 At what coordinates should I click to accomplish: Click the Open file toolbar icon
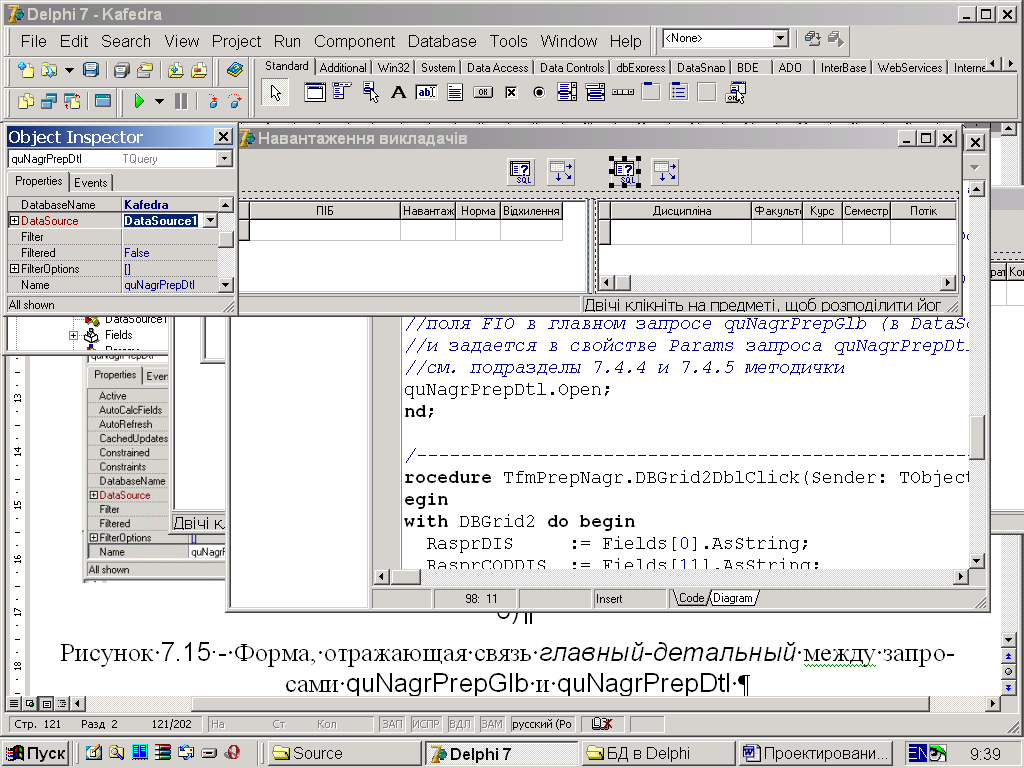[x=49, y=69]
